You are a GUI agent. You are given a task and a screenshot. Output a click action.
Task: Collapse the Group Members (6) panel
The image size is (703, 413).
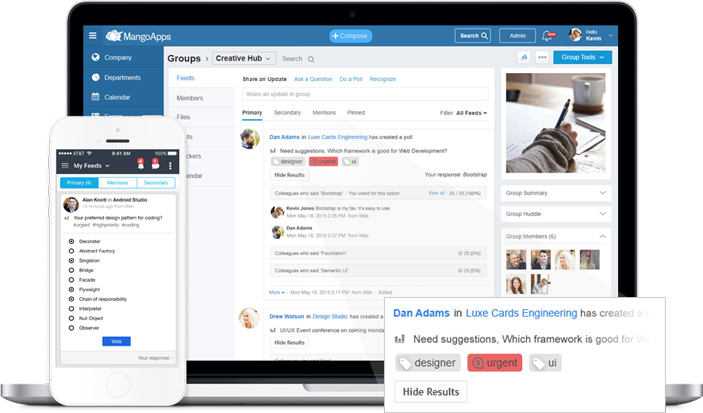pyautogui.click(x=603, y=236)
